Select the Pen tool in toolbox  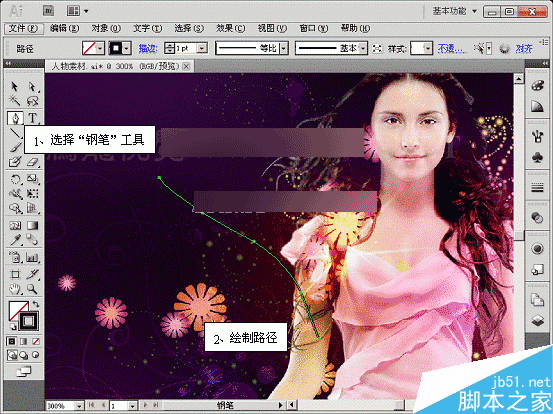point(15,118)
